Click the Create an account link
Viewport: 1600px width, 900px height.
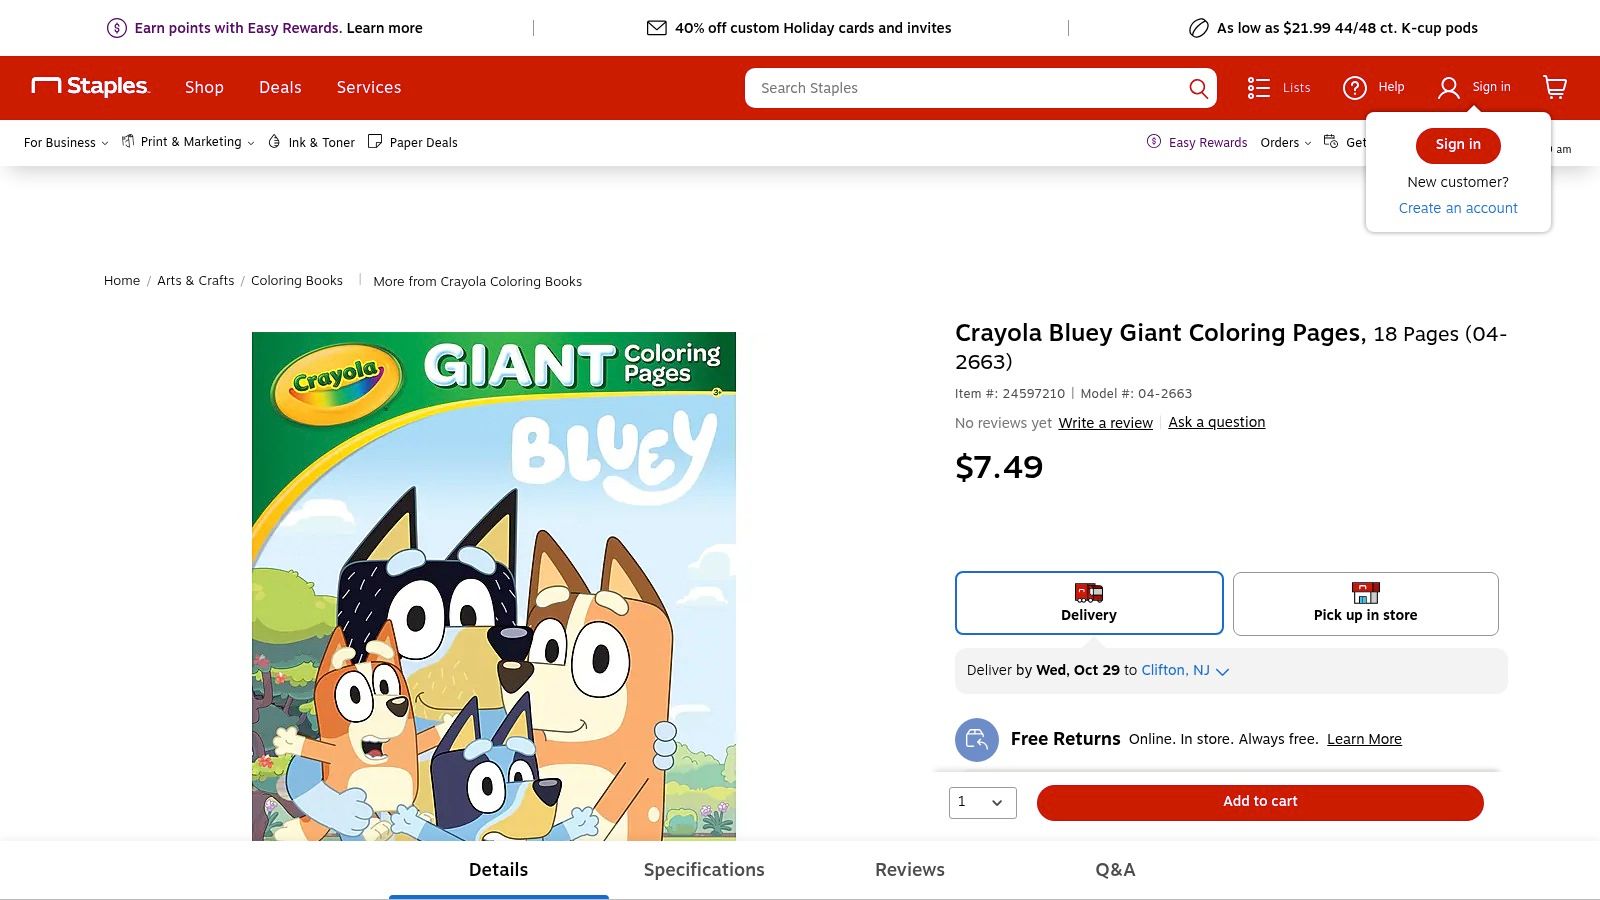(1458, 208)
